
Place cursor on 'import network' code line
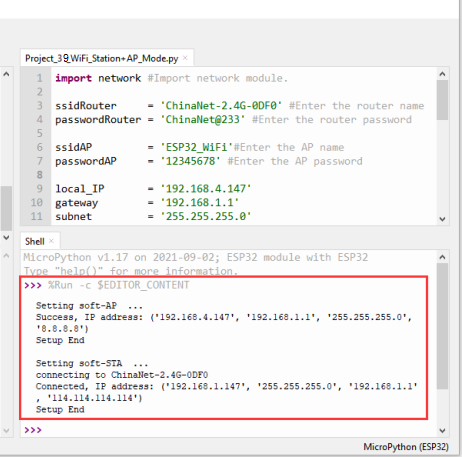point(98,78)
